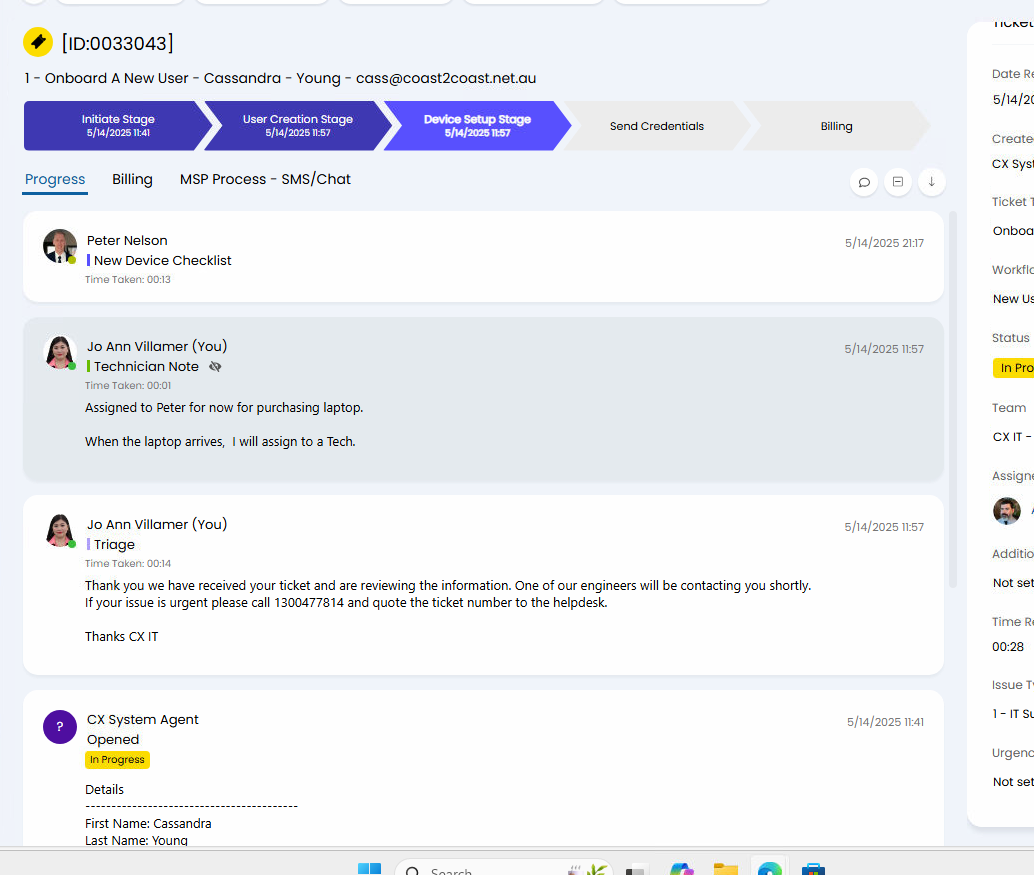Click the yellow ticket icon beside ID:0033043
Screen dimensions: 1034x875
coord(38,42)
